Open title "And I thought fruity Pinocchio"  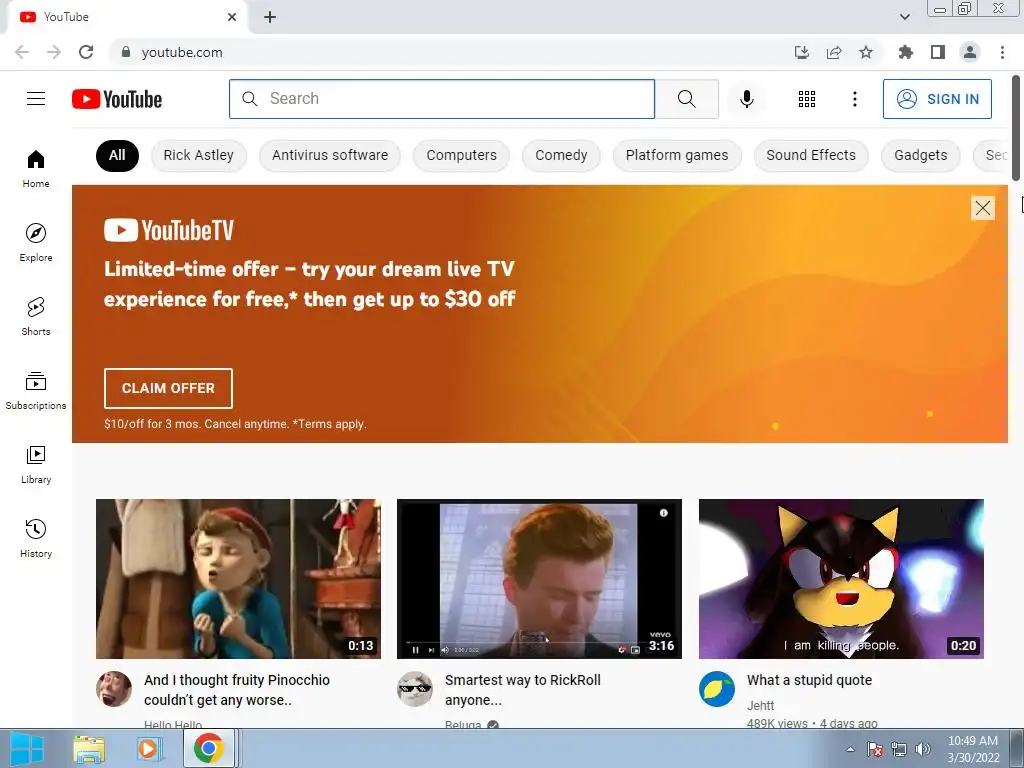[236, 690]
